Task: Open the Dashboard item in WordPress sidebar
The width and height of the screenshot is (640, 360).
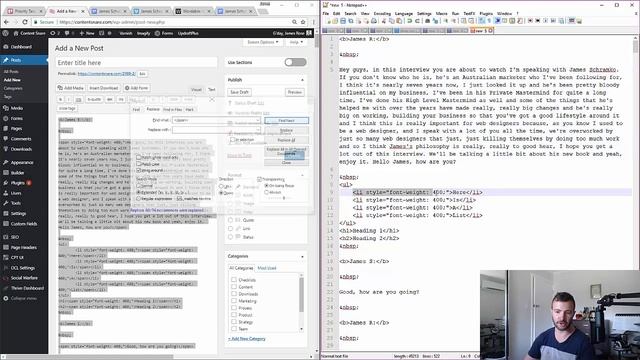Action: [20, 47]
